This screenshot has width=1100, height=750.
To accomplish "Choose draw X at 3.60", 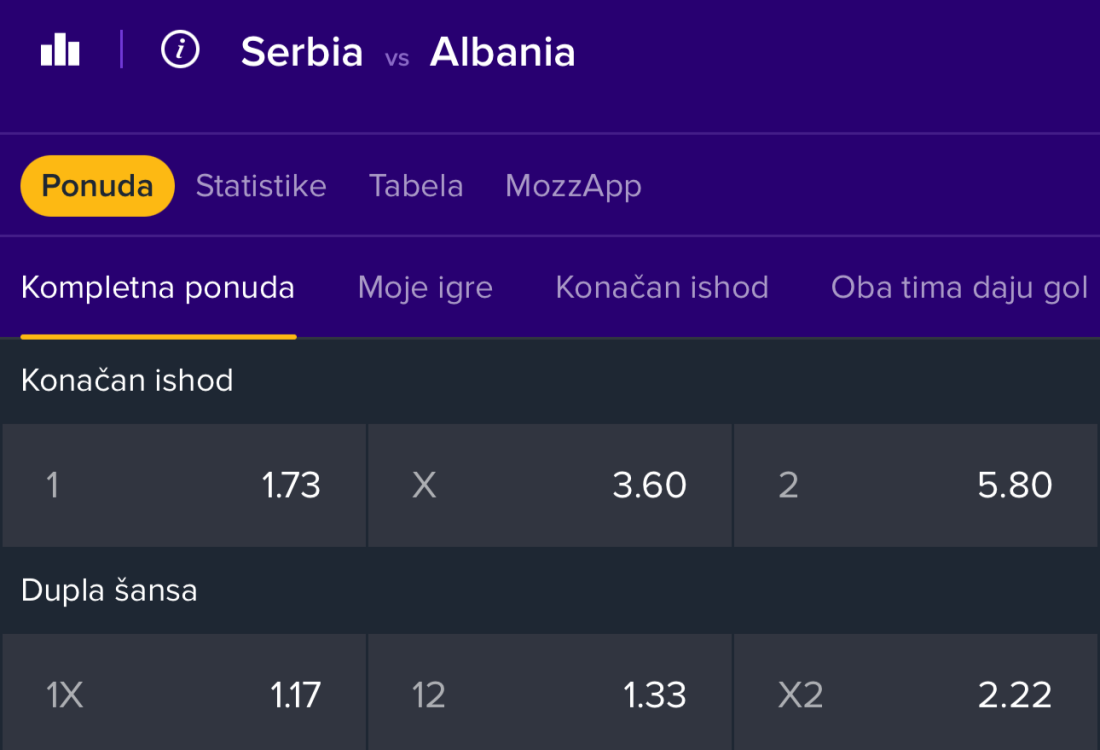I will tap(550, 486).
